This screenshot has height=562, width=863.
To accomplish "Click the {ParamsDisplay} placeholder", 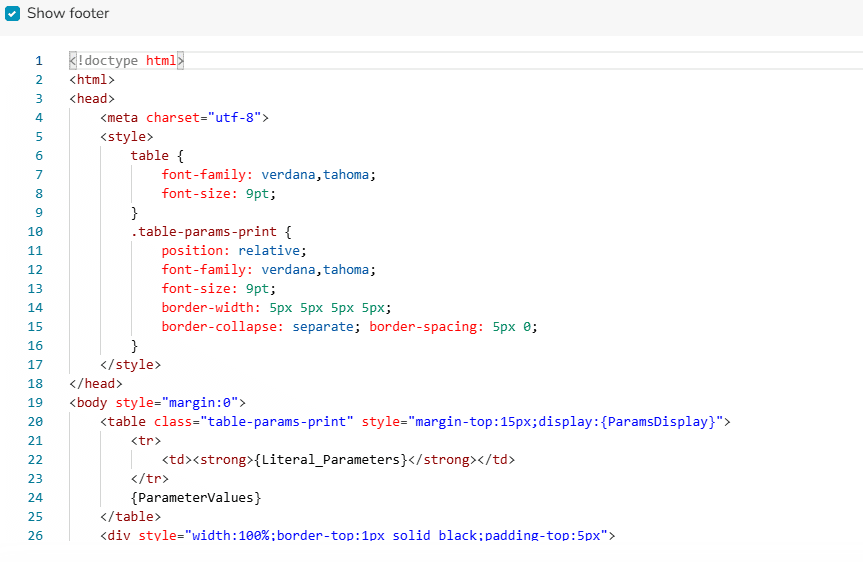I will pyautogui.click(x=661, y=422).
